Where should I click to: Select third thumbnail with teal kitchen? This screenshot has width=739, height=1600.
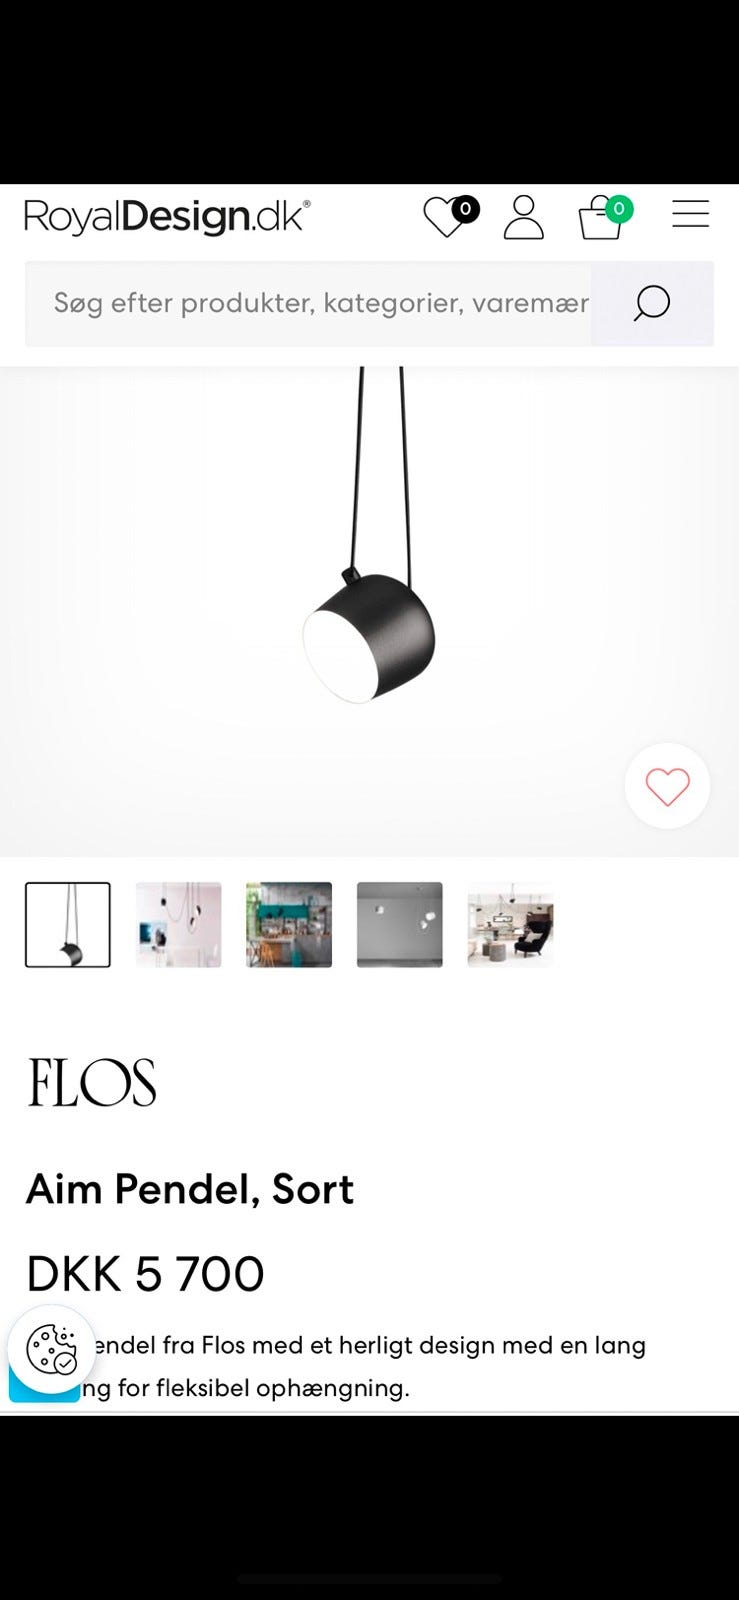[289, 925]
